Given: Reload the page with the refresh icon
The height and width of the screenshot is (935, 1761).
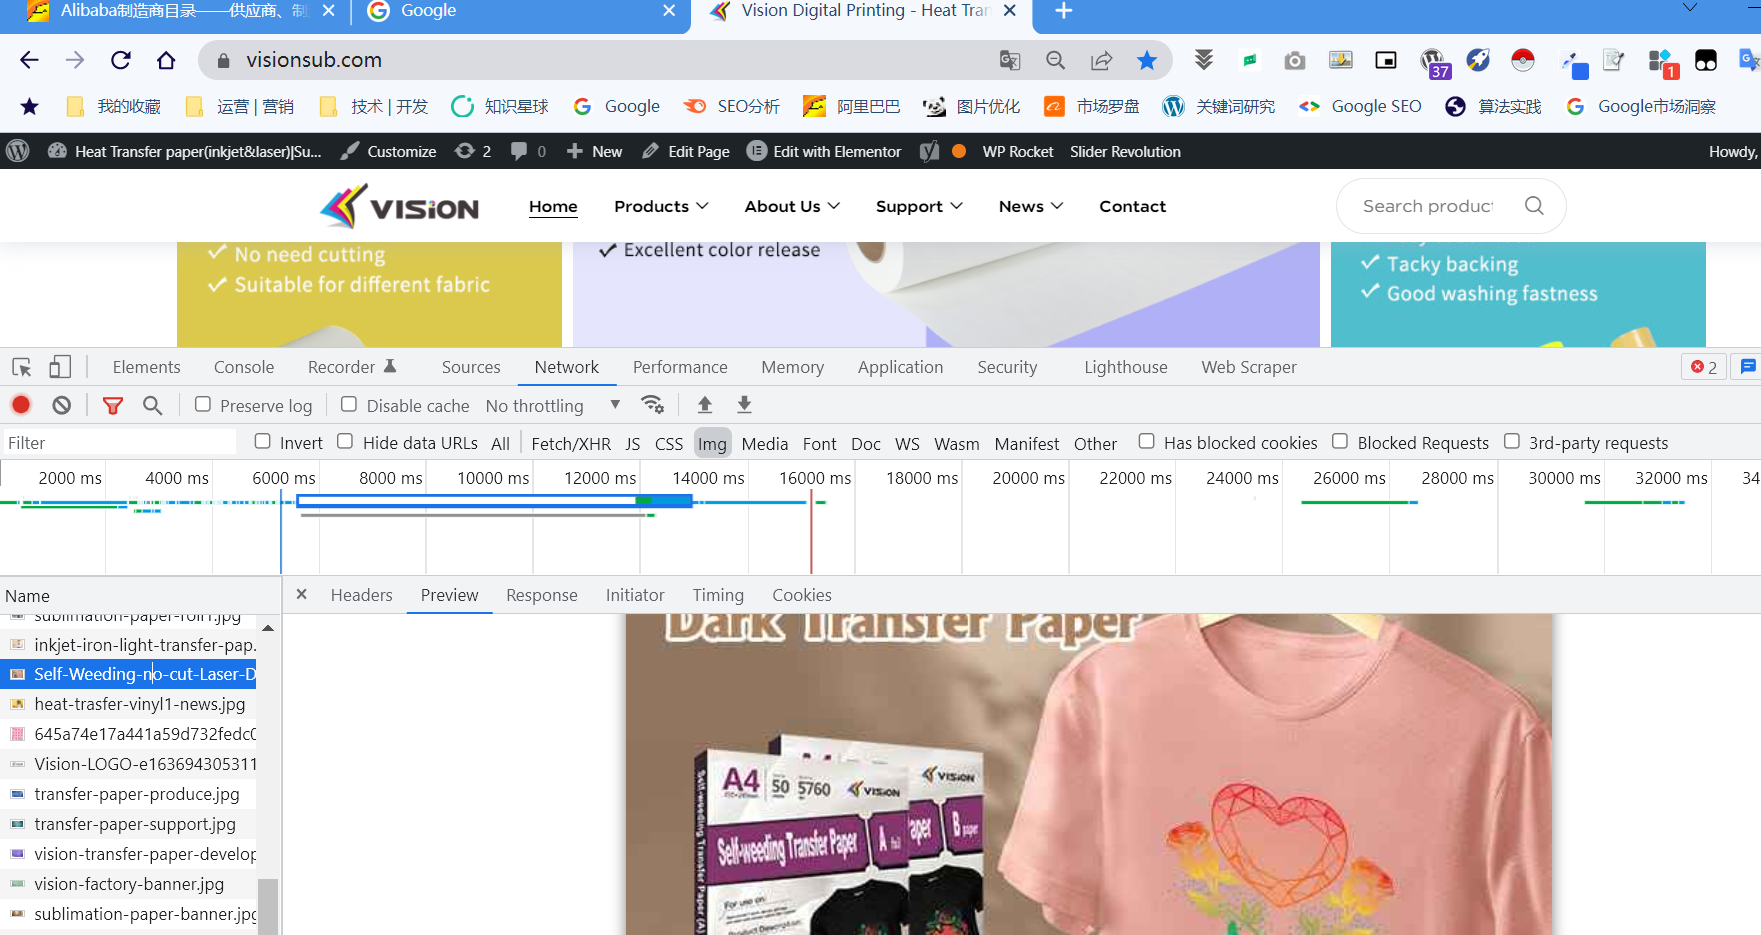Looking at the screenshot, I should tap(121, 60).
